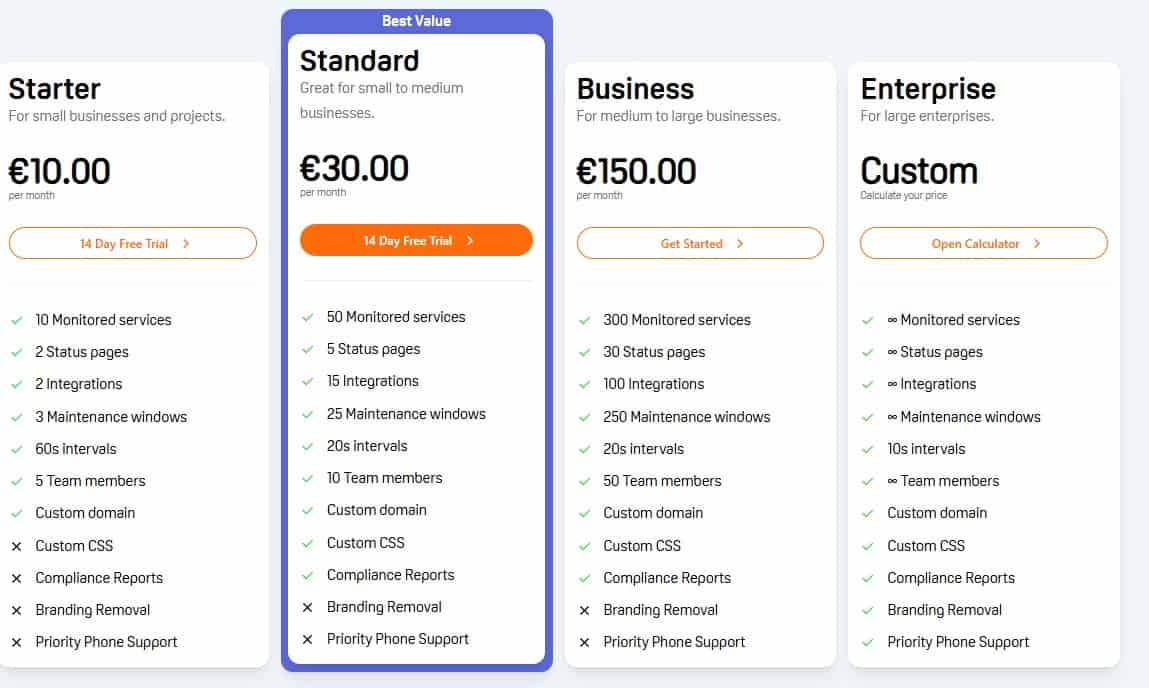
Task: Select the Best Value banner
Action: coord(416,20)
